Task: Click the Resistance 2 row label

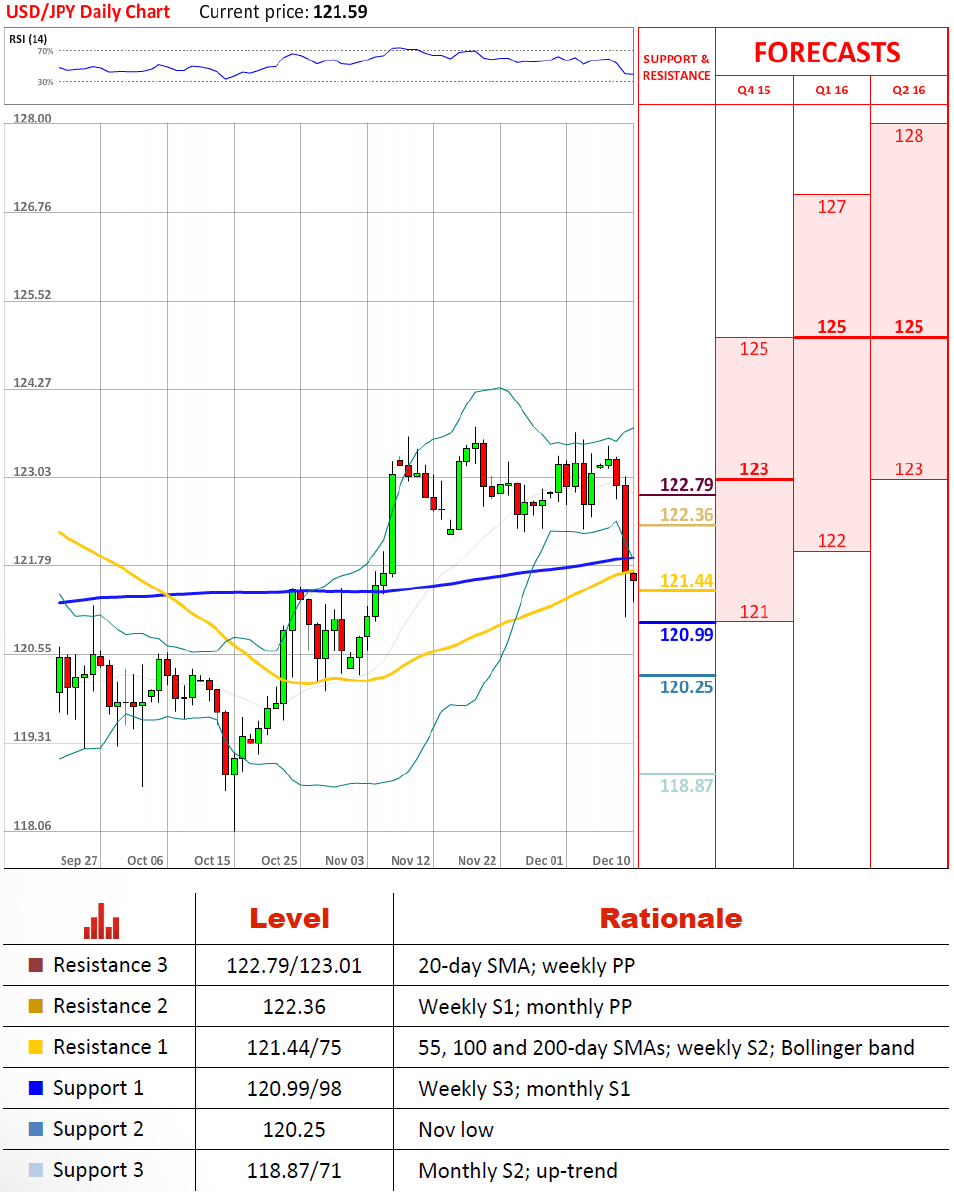Action: point(110,1006)
